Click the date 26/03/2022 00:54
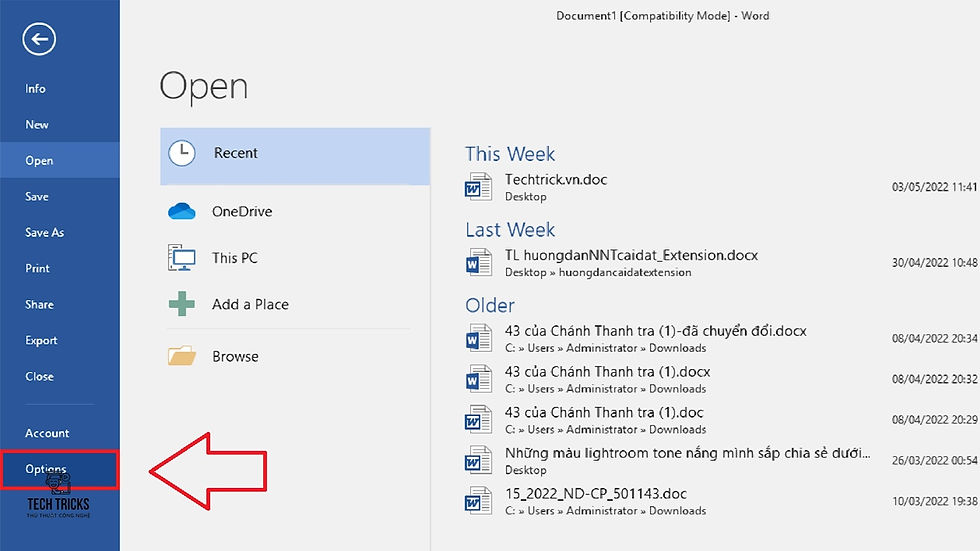 pos(934,460)
